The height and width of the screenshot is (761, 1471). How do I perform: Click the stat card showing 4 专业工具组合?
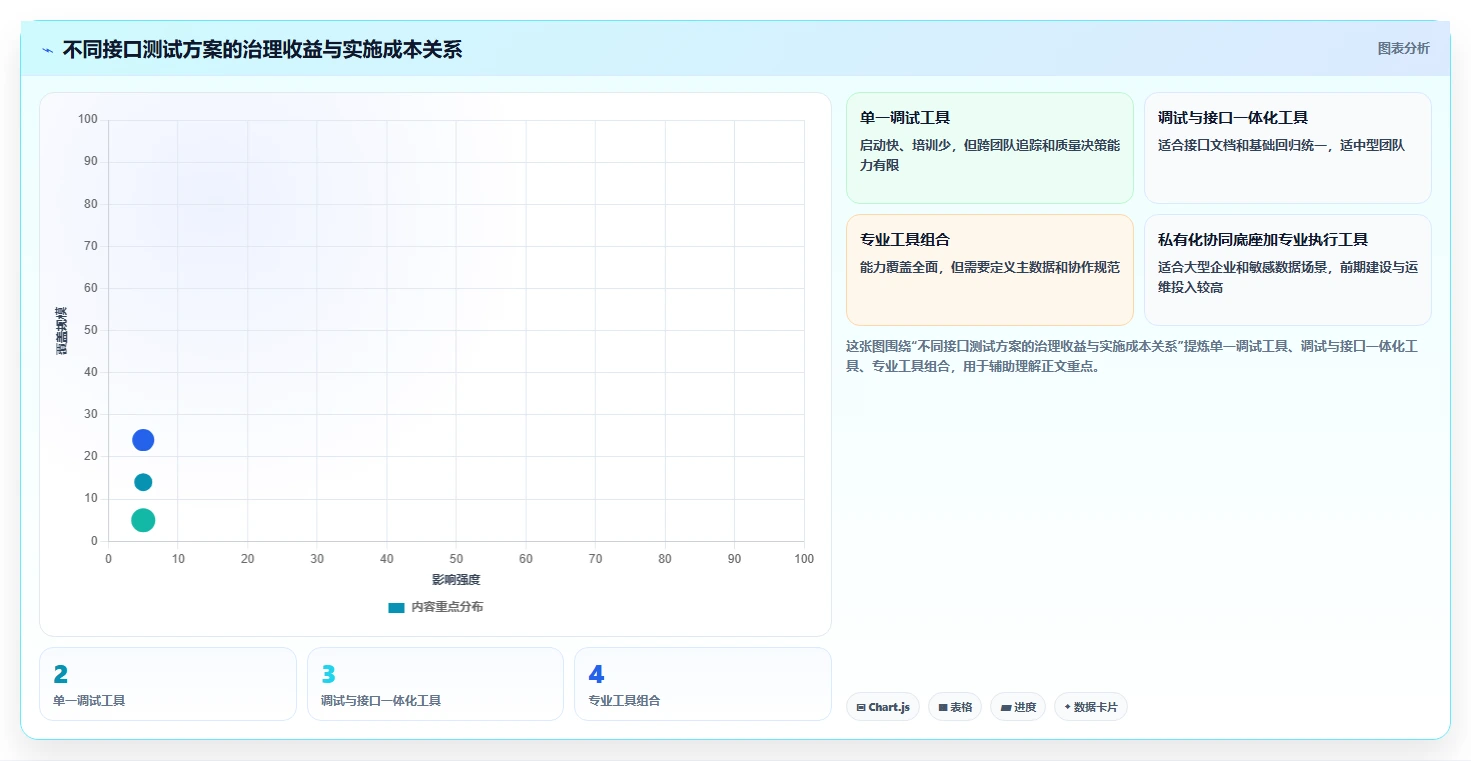coord(703,684)
